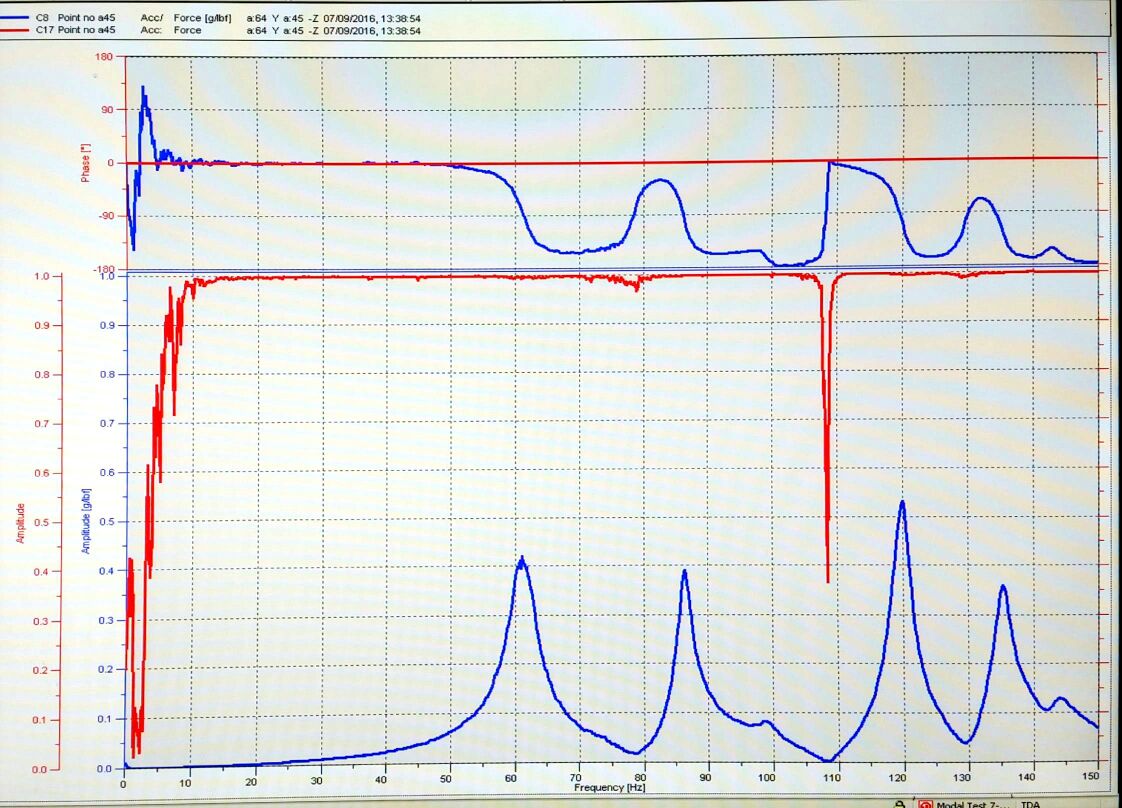This screenshot has width=1122, height=808.
Task: Click the Phase [°] axis label
Action: [x=86, y=162]
